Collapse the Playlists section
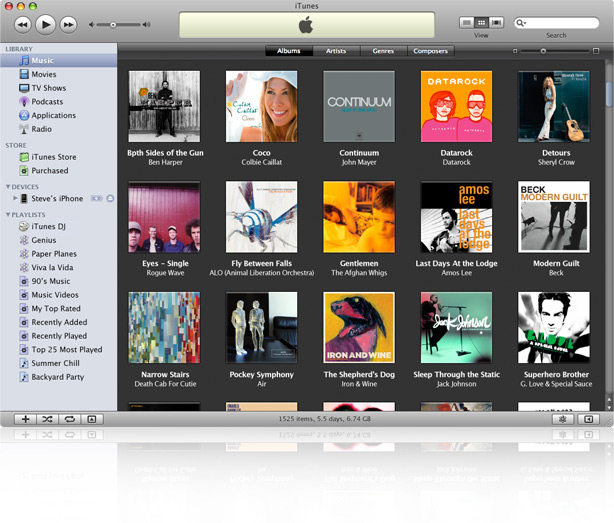This screenshot has width=614, height=523. point(8,215)
